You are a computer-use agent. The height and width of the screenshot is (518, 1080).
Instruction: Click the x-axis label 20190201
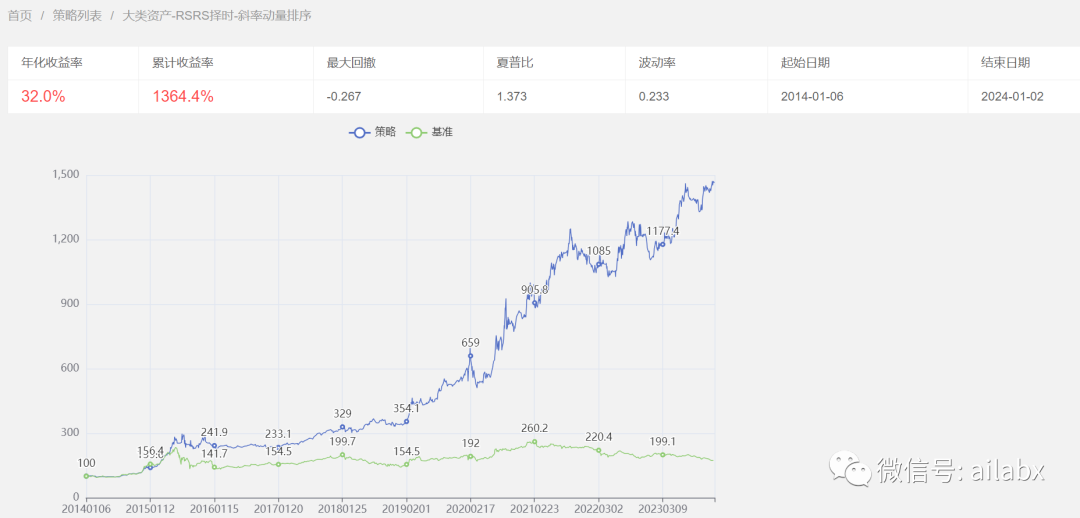pyautogui.click(x=406, y=510)
